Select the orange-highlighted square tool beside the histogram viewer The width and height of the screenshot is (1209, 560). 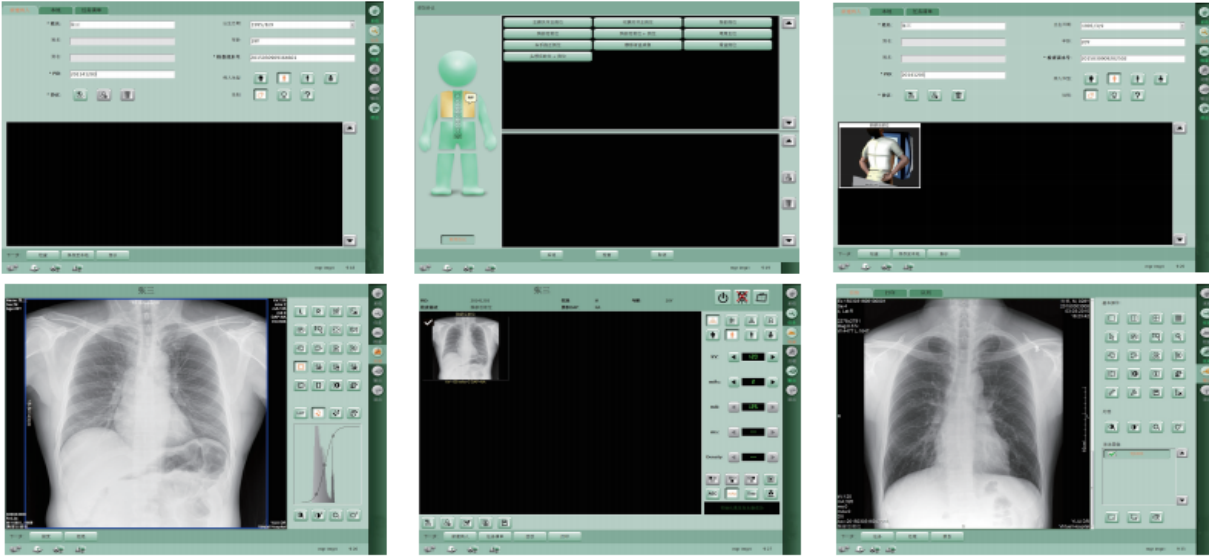coord(300,367)
